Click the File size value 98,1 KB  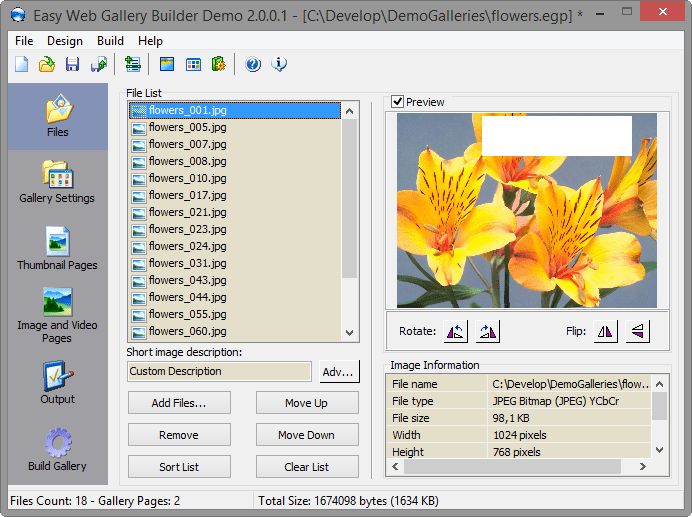click(x=511, y=418)
